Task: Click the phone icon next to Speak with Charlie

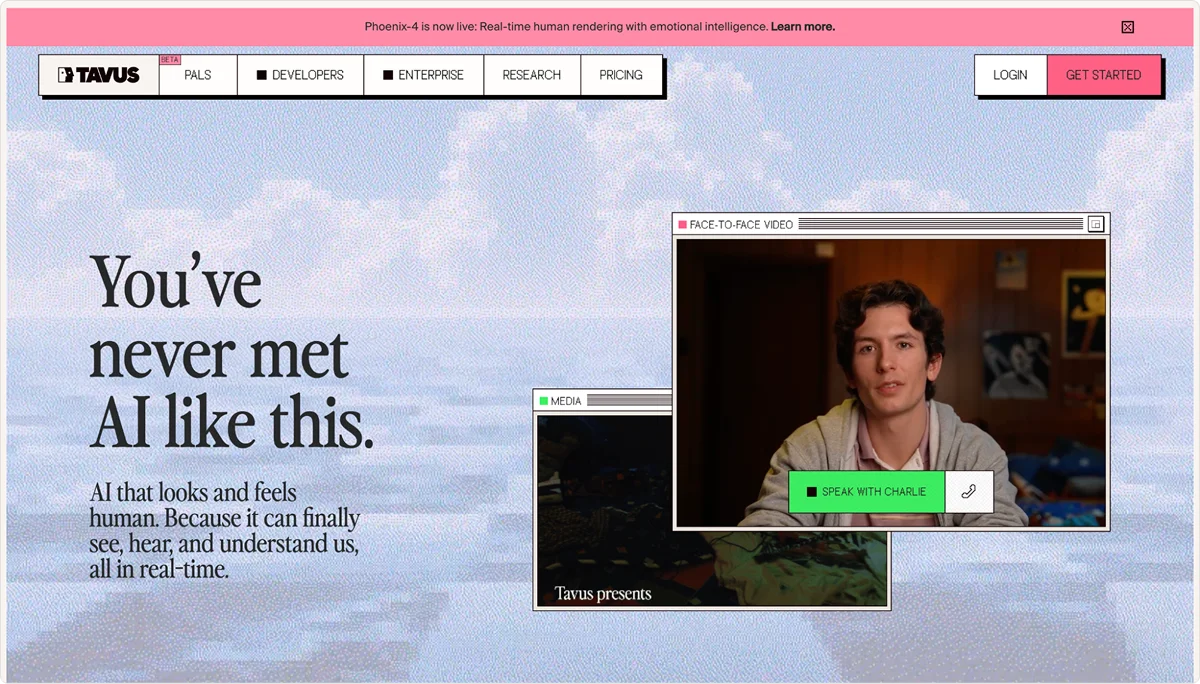Action: pyautogui.click(x=968, y=491)
